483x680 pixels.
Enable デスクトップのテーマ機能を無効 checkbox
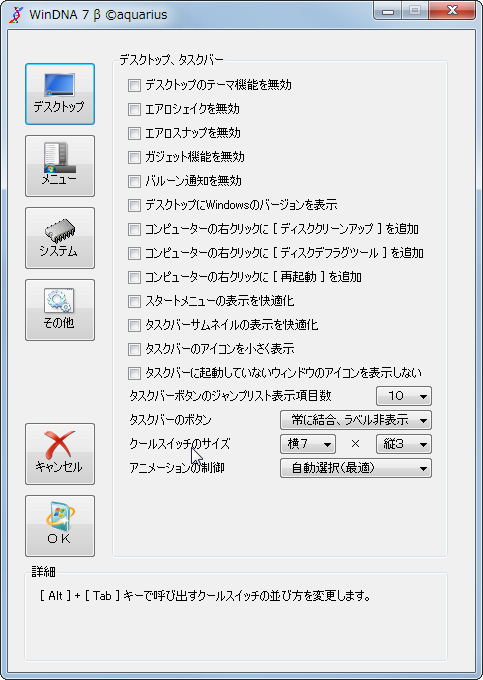pyautogui.click(x=134, y=85)
